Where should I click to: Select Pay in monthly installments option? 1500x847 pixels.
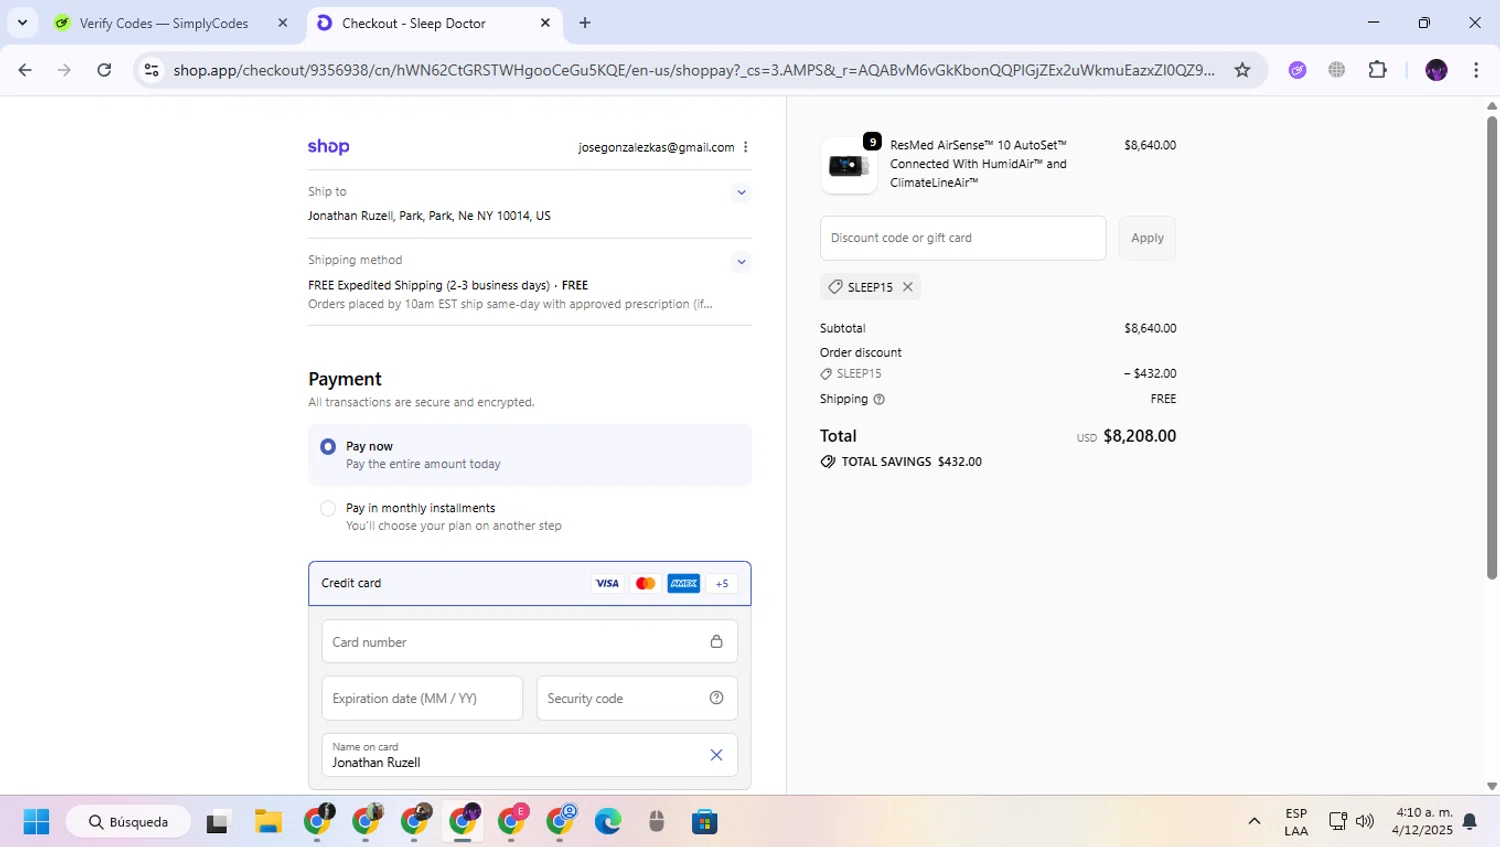tap(328, 508)
